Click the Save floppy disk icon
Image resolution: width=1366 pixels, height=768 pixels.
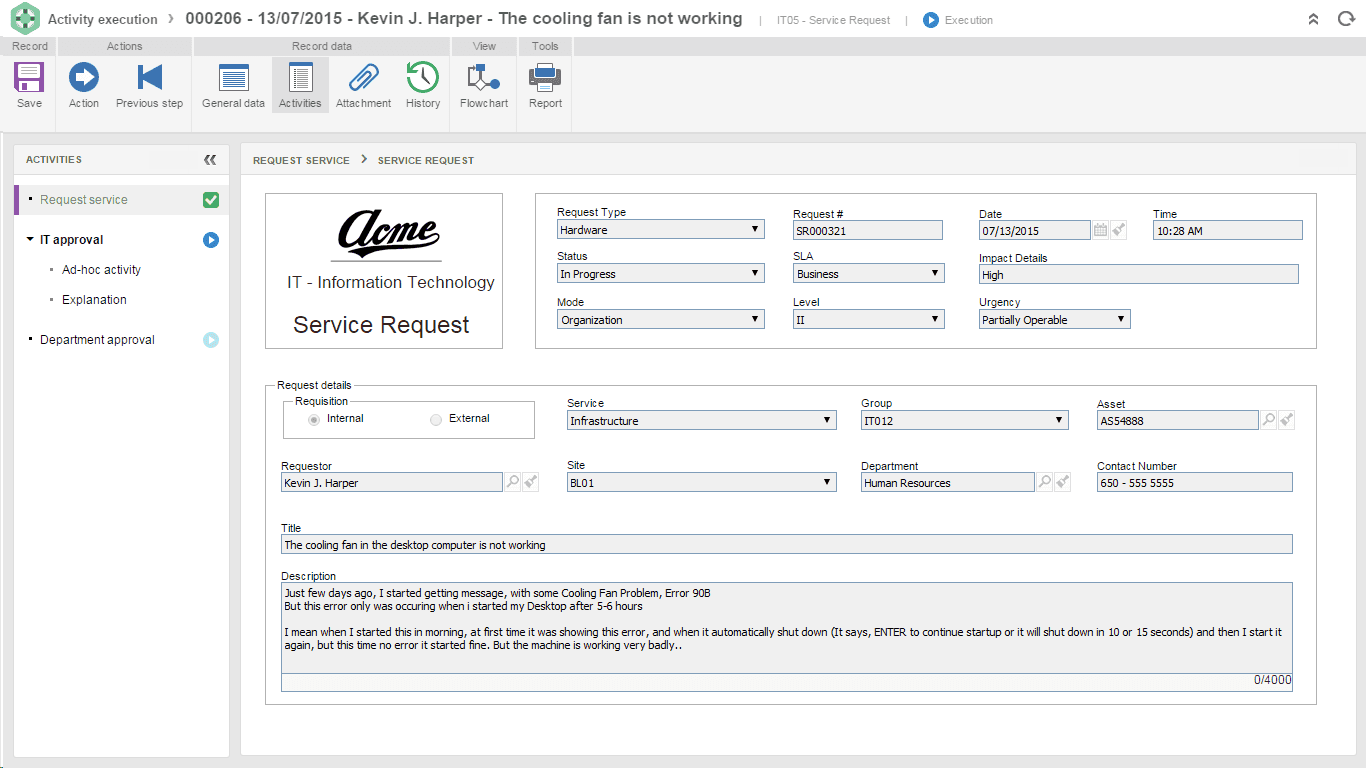(x=29, y=78)
